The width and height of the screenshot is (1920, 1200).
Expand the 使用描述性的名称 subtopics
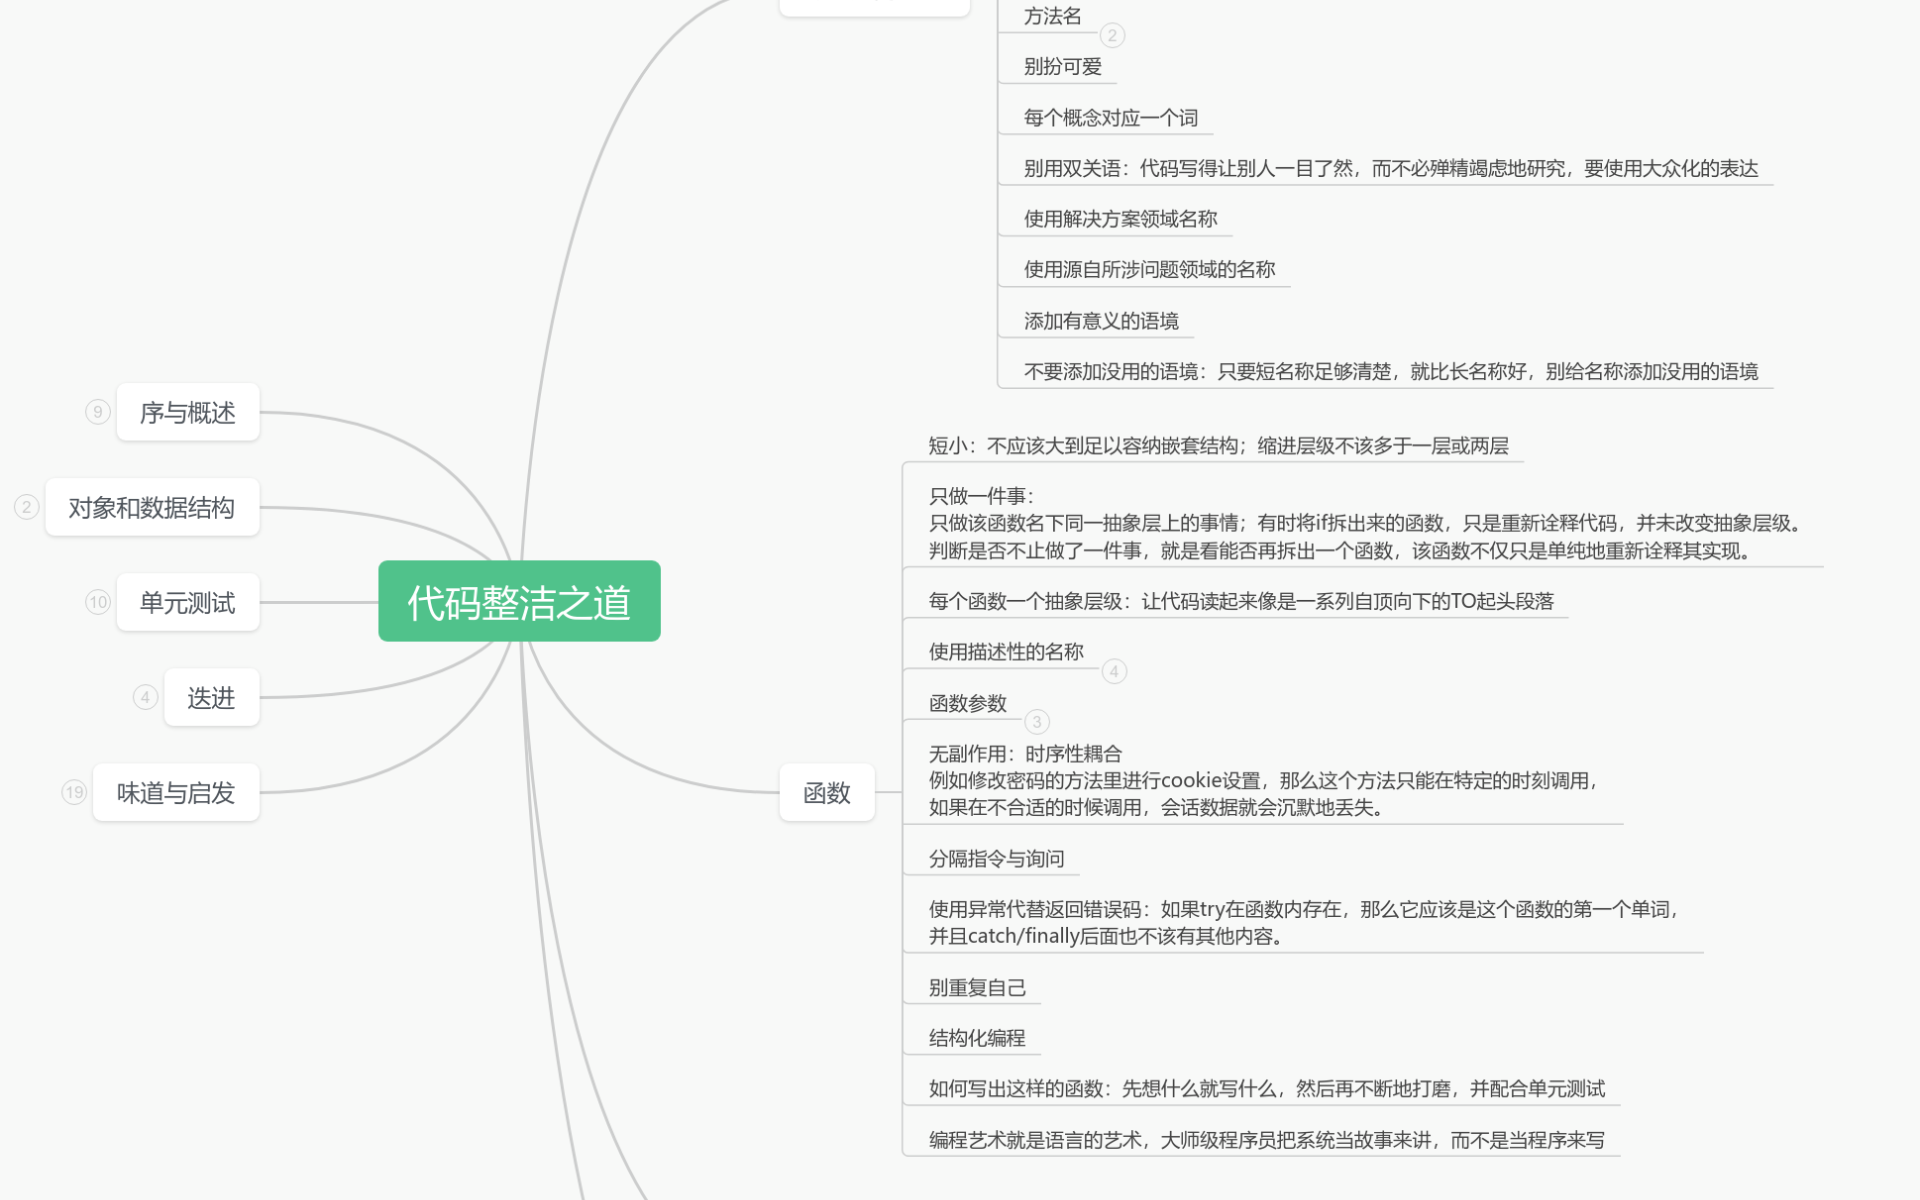(1114, 672)
